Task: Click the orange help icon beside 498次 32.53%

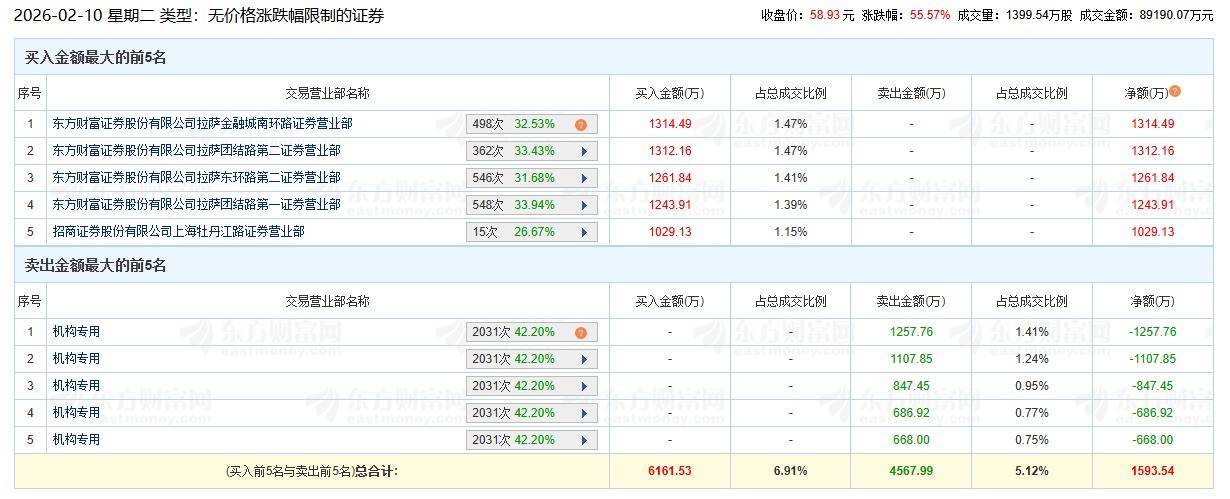Action: [x=580, y=125]
